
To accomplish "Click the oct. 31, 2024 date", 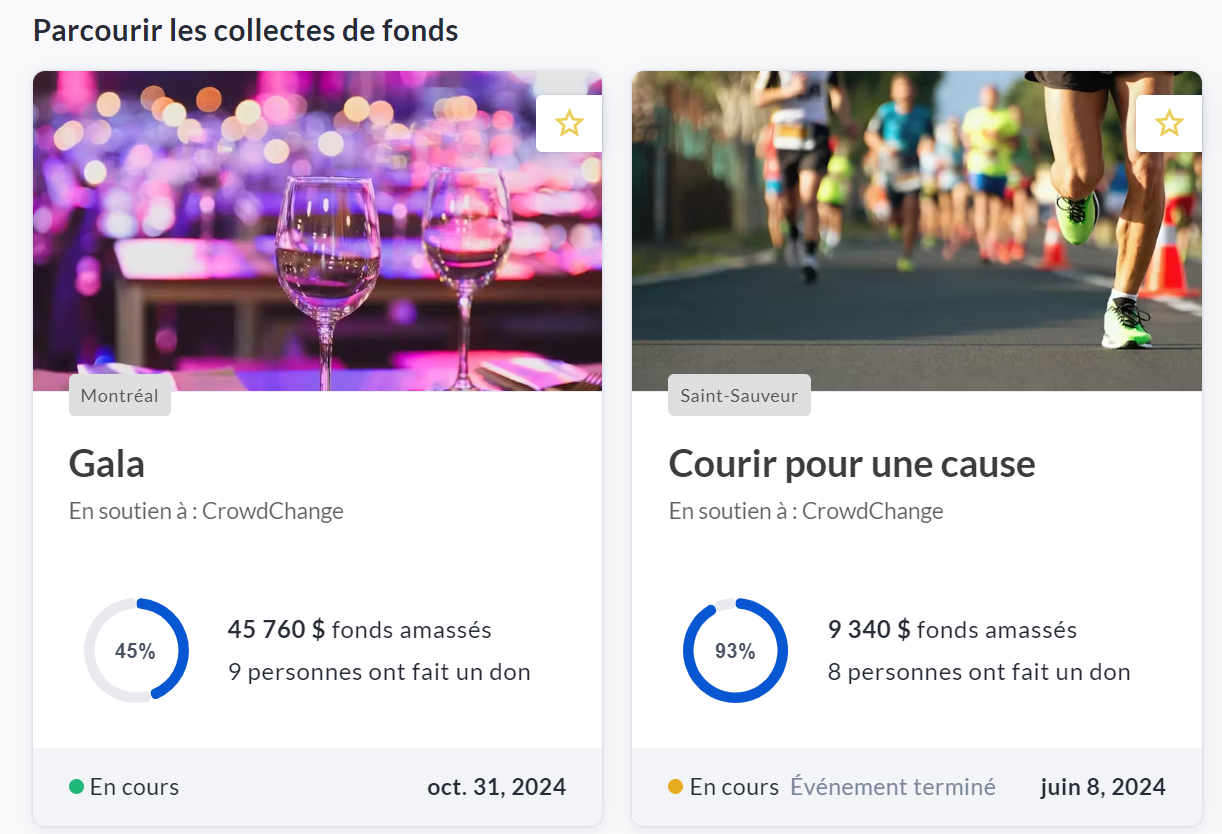I will pos(496,787).
